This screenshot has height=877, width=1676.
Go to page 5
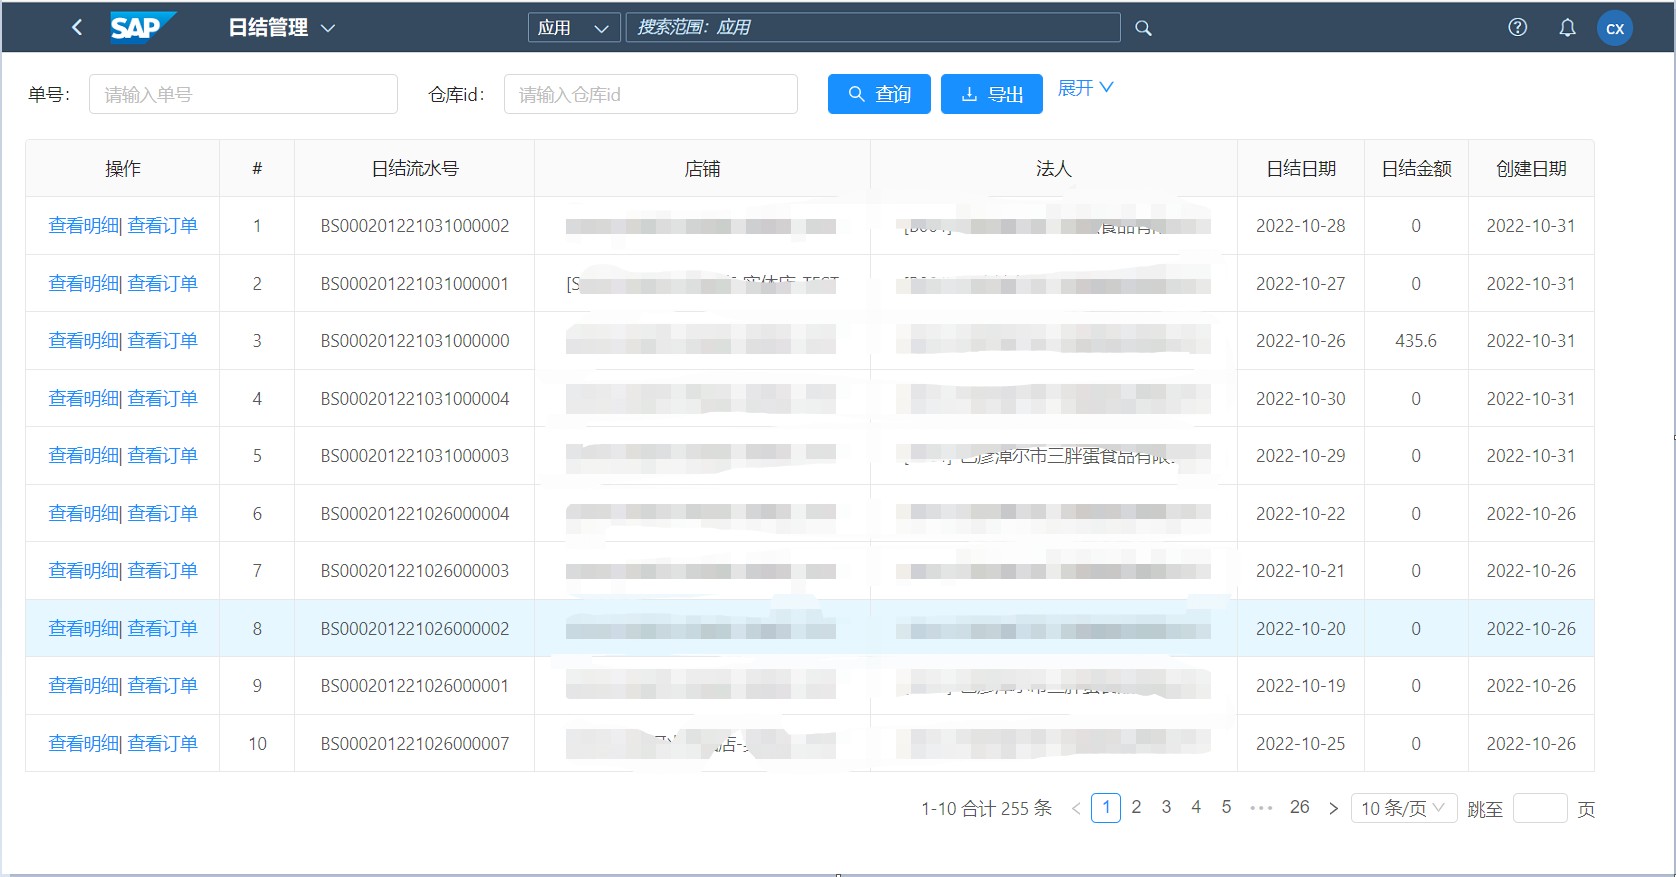click(1226, 807)
